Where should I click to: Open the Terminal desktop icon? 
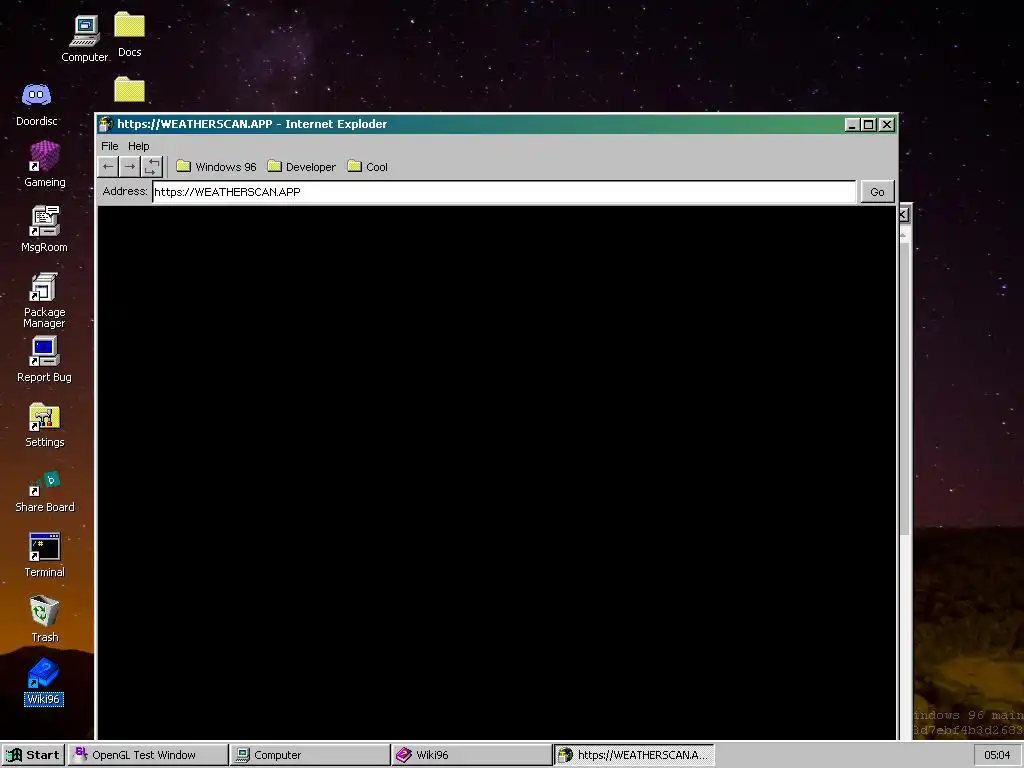tap(44, 555)
